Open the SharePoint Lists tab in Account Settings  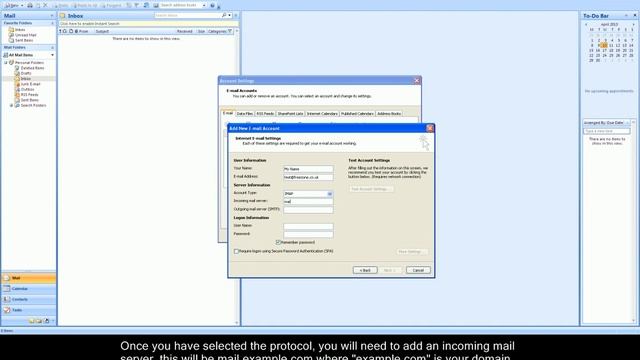coord(290,114)
